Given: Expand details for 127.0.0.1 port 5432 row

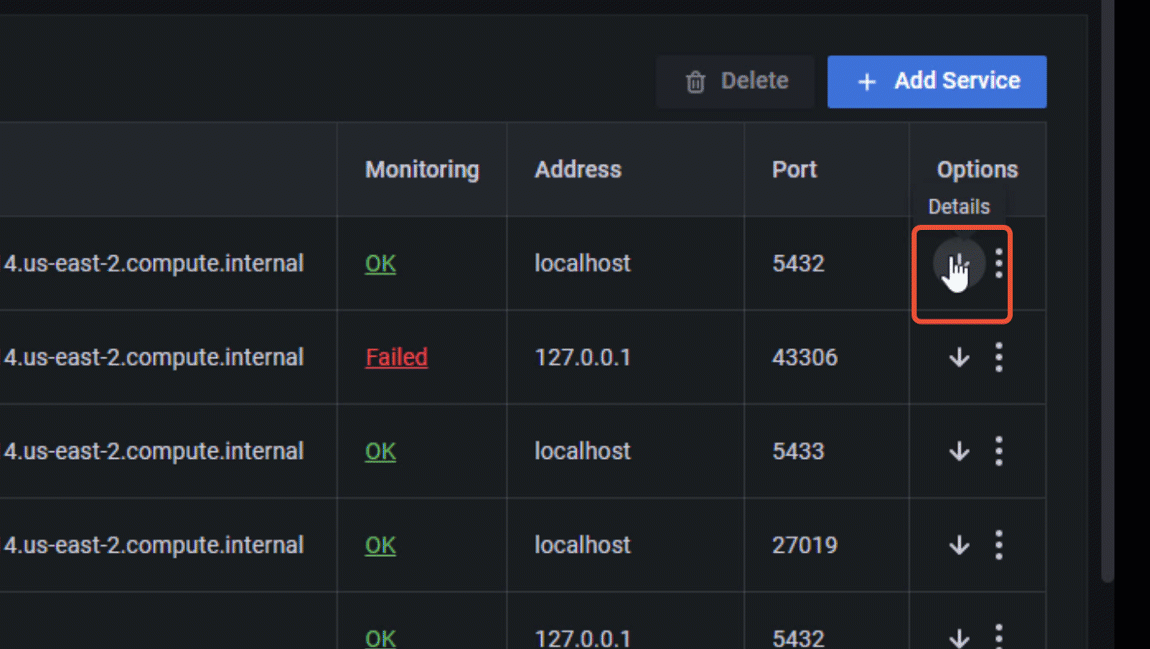Looking at the screenshot, I should point(959,637).
